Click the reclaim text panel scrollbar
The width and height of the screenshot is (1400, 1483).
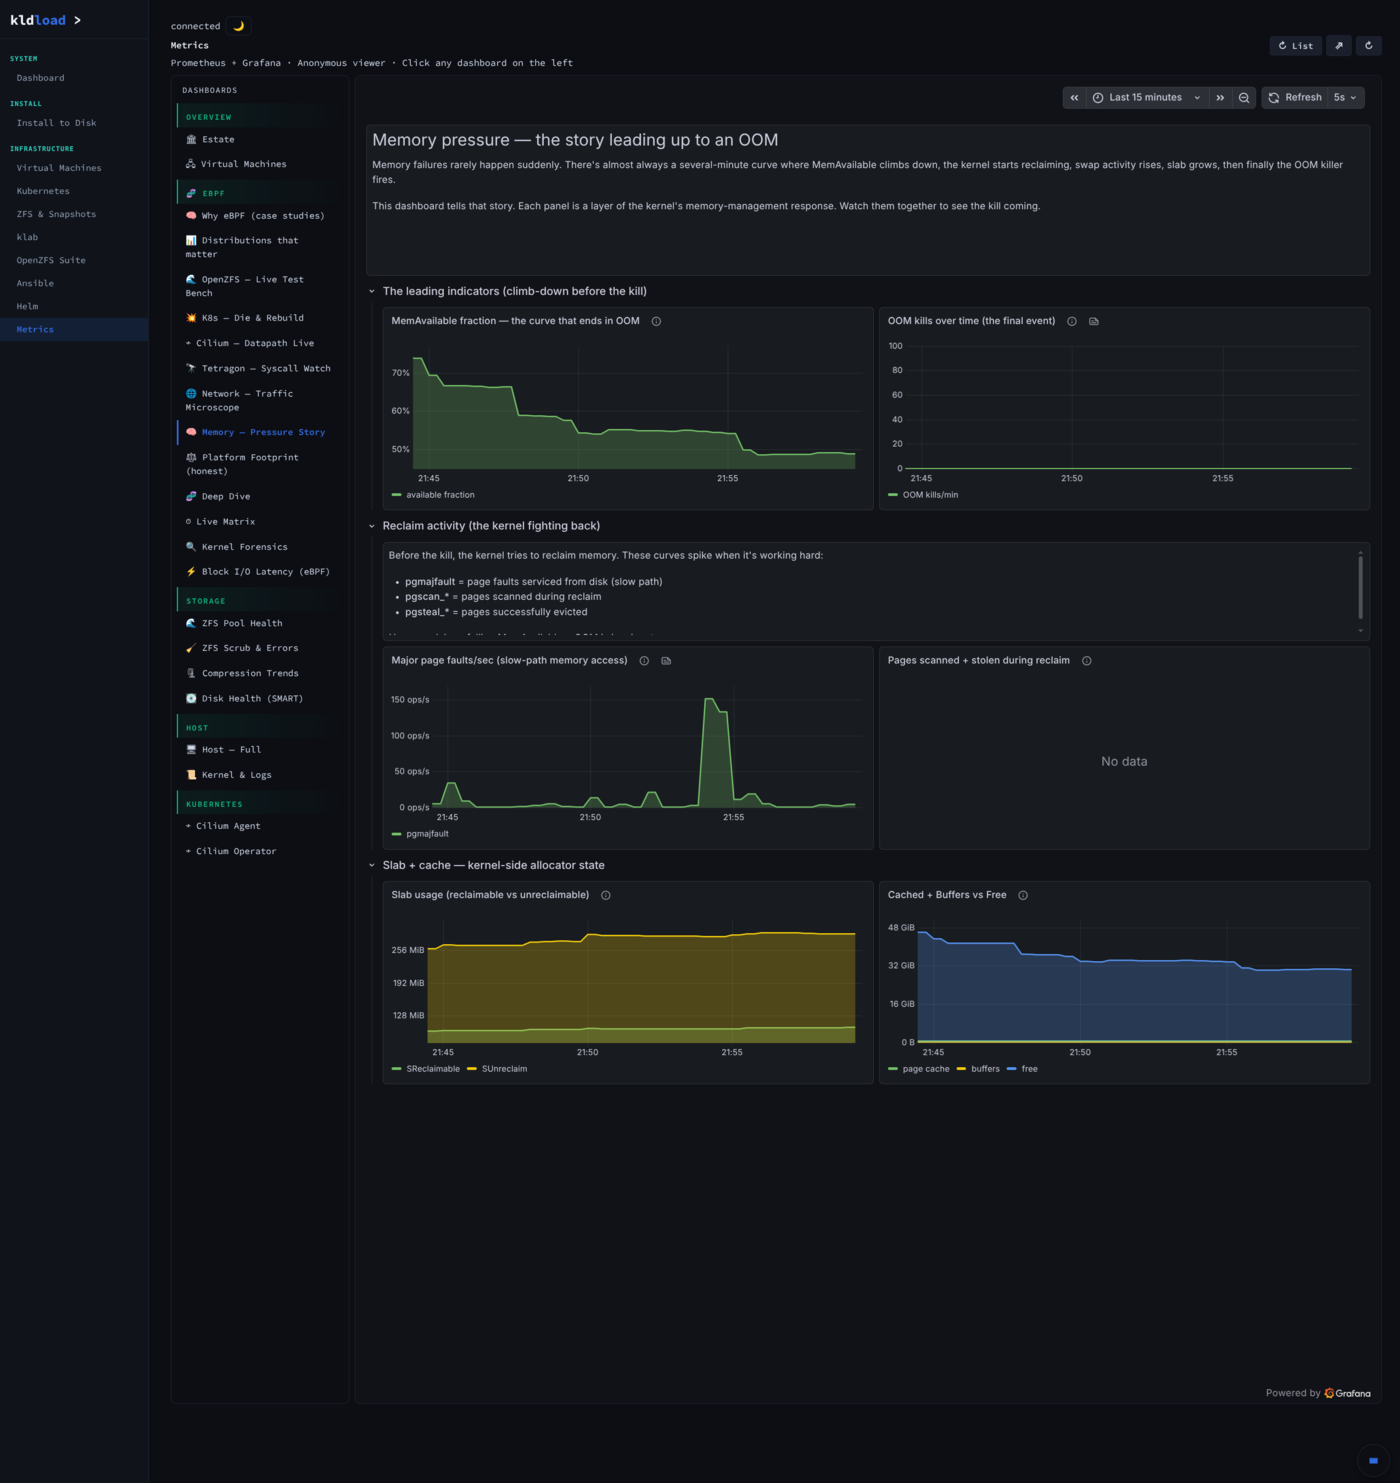point(1360,588)
